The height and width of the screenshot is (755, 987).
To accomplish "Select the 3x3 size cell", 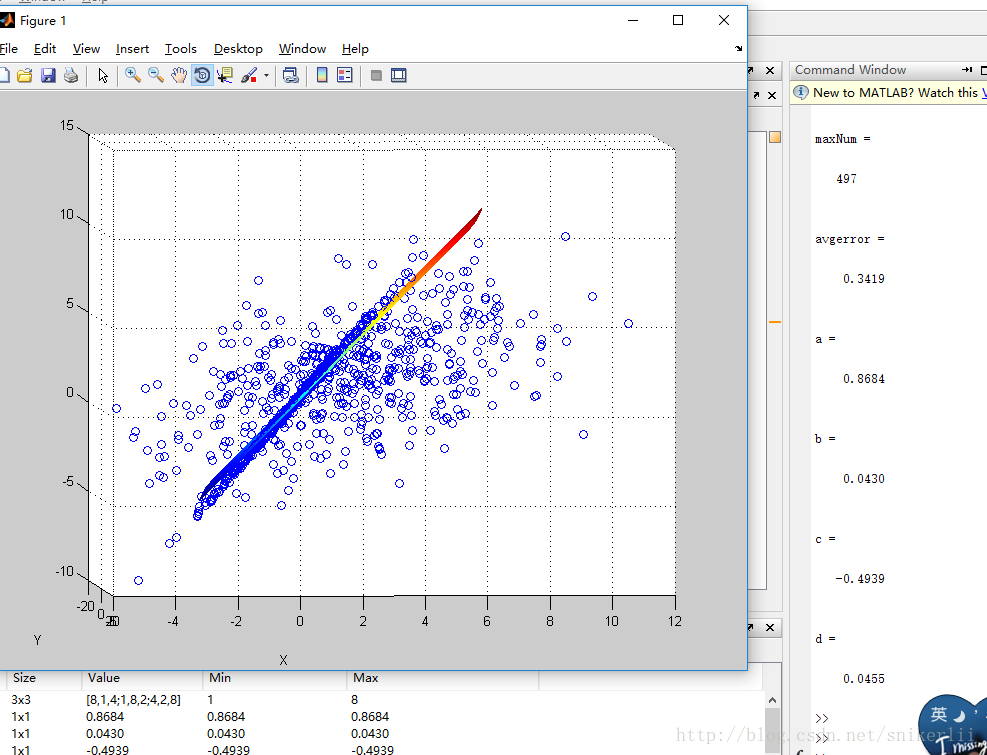I will click(x=23, y=700).
